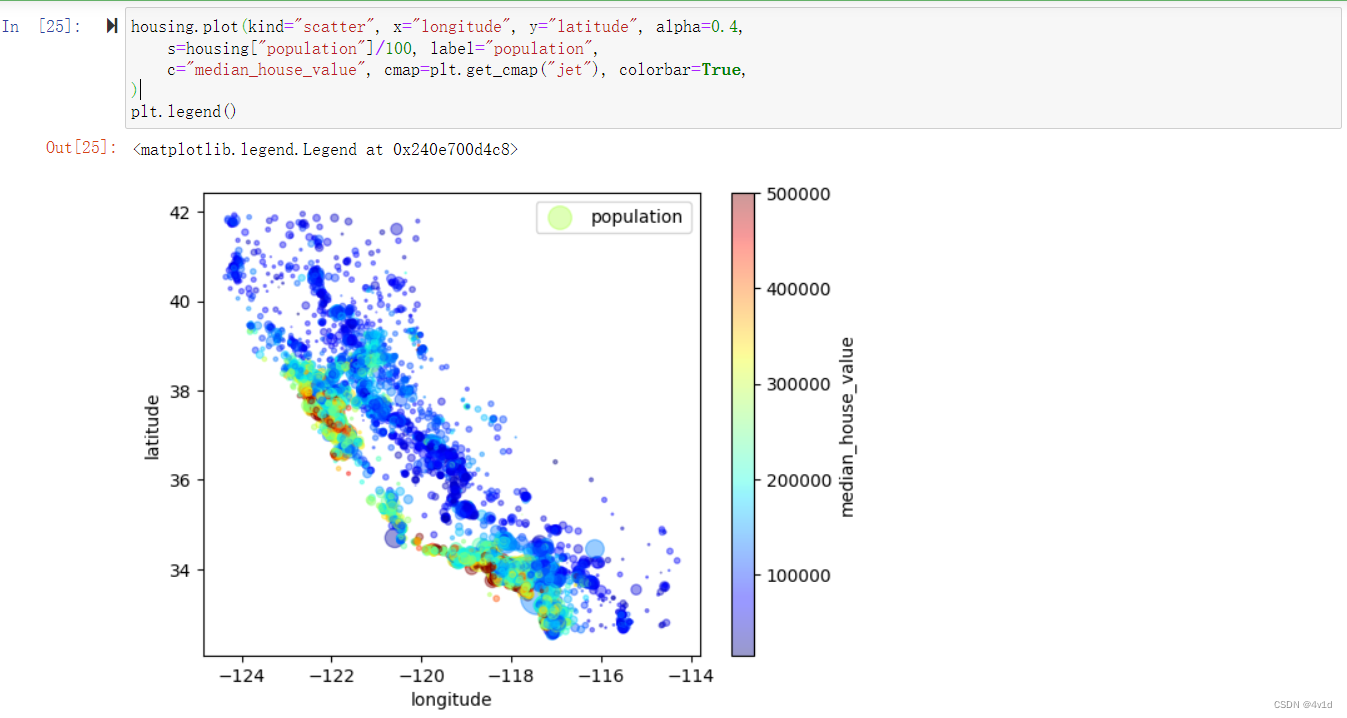The image size is (1347, 718).
Task: Click the 500000 colorbar tick label
Action: [x=798, y=194]
